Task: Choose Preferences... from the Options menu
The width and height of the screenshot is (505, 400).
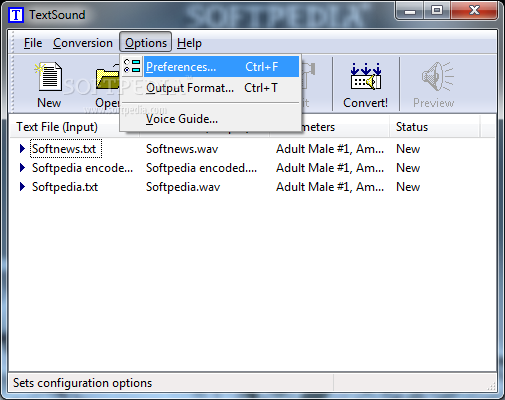Action: point(211,67)
